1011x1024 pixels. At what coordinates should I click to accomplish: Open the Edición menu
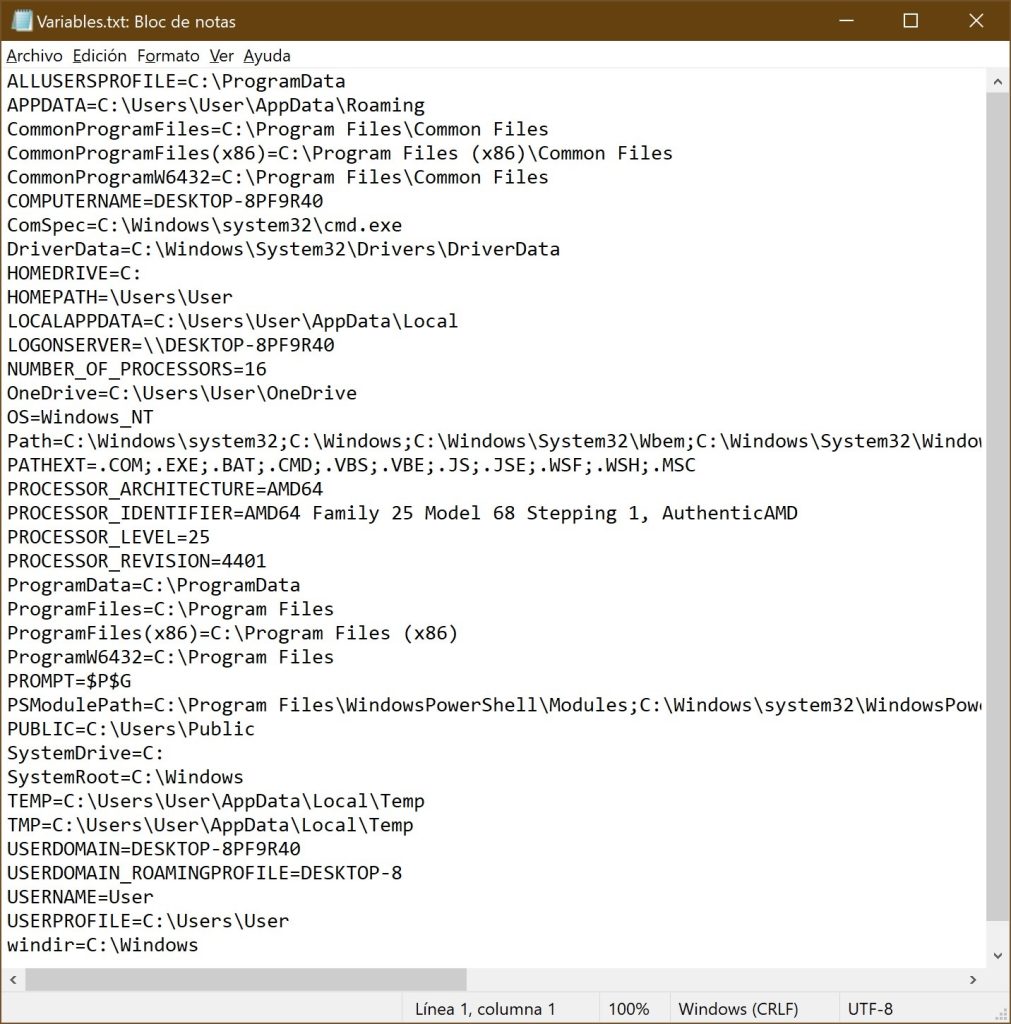click(x=99, y=55)
